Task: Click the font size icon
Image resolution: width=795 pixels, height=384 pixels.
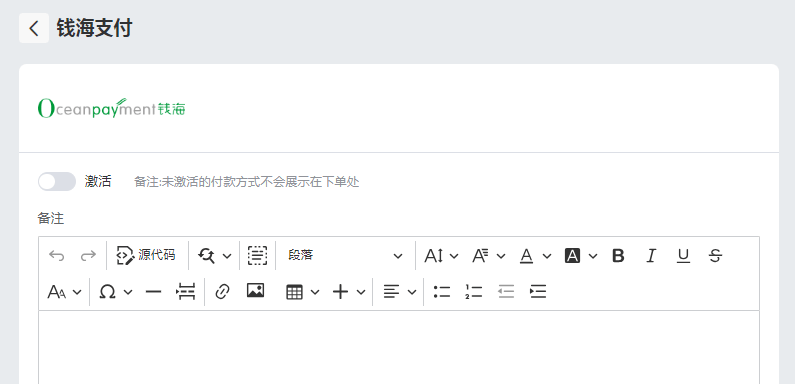Action: (434, 256)
